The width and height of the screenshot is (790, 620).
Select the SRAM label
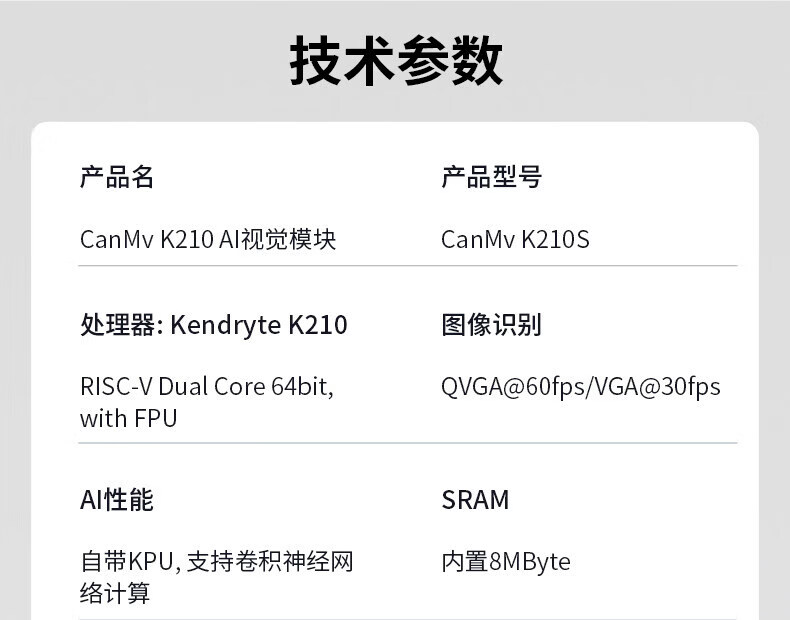[475, 500]
